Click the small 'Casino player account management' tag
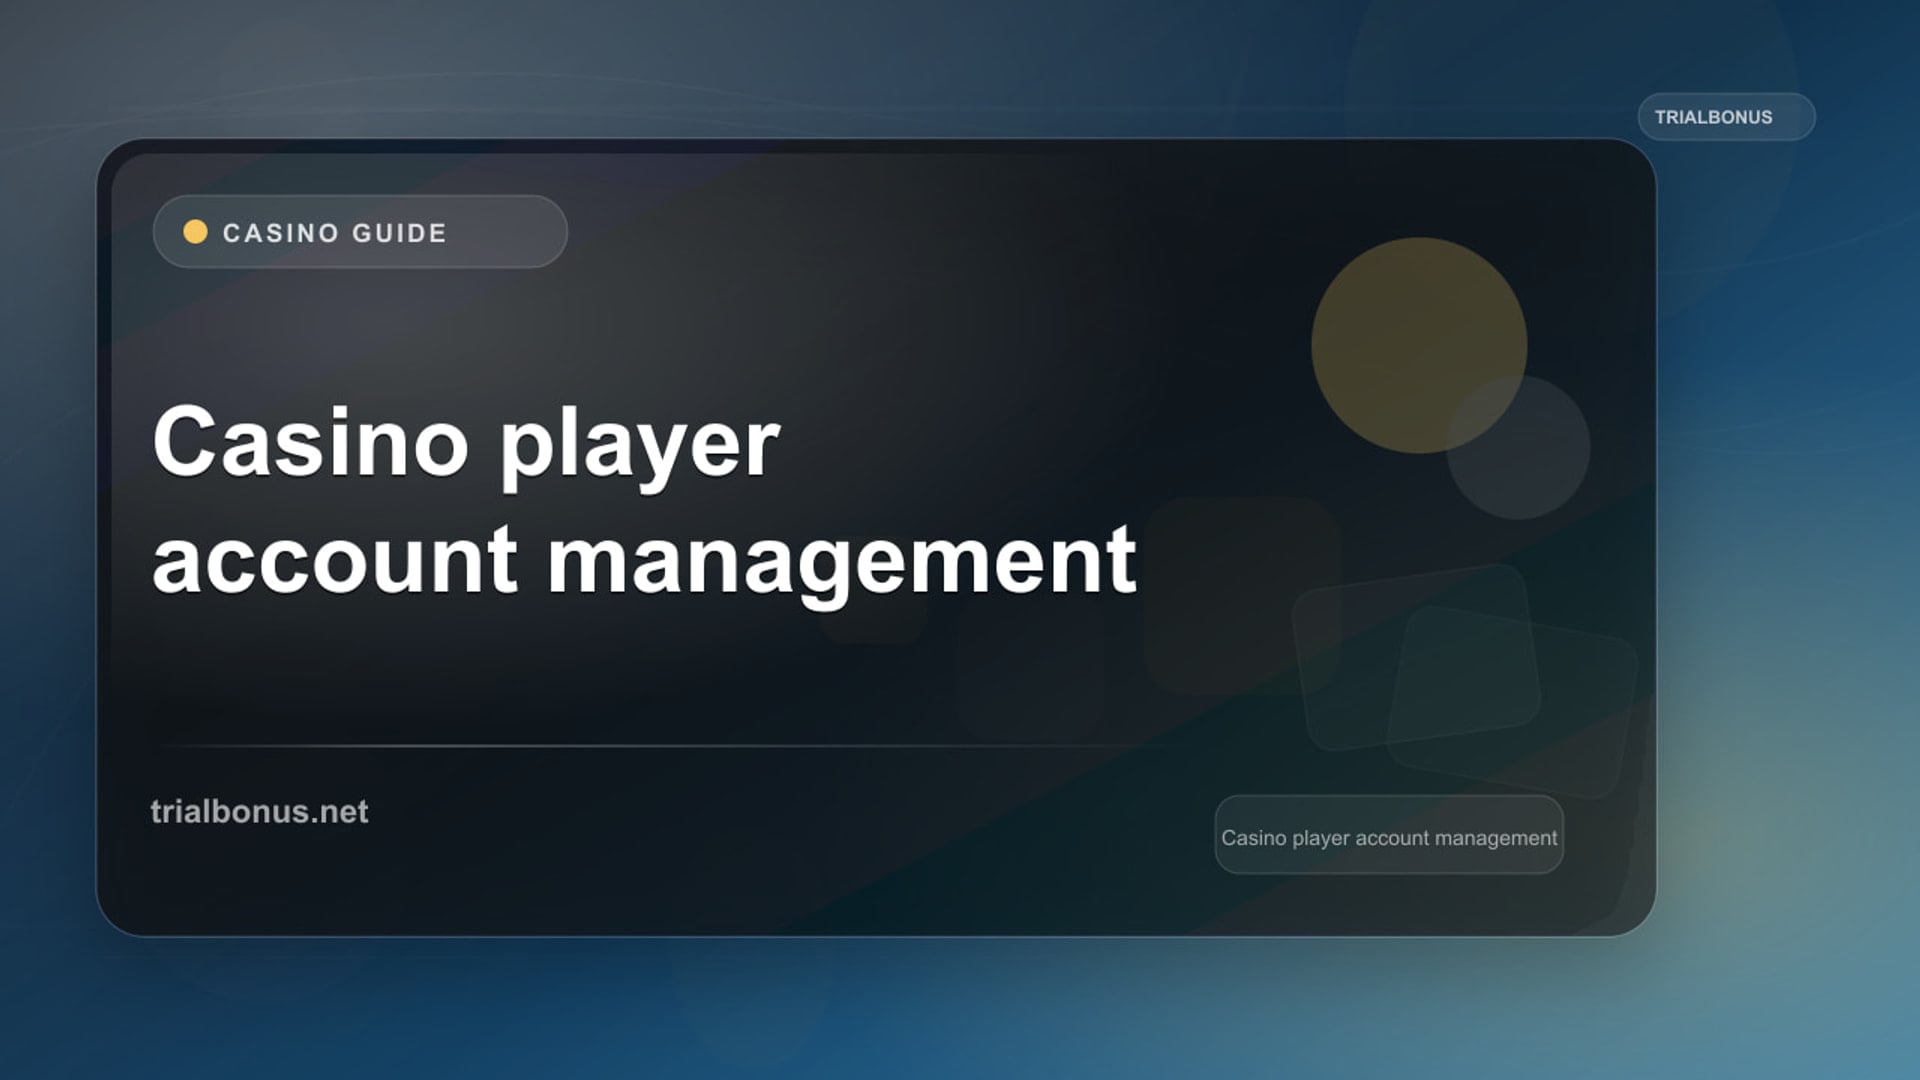Image resolution: width=1920 pixels, height=1080 pixels. (1389, 836)
